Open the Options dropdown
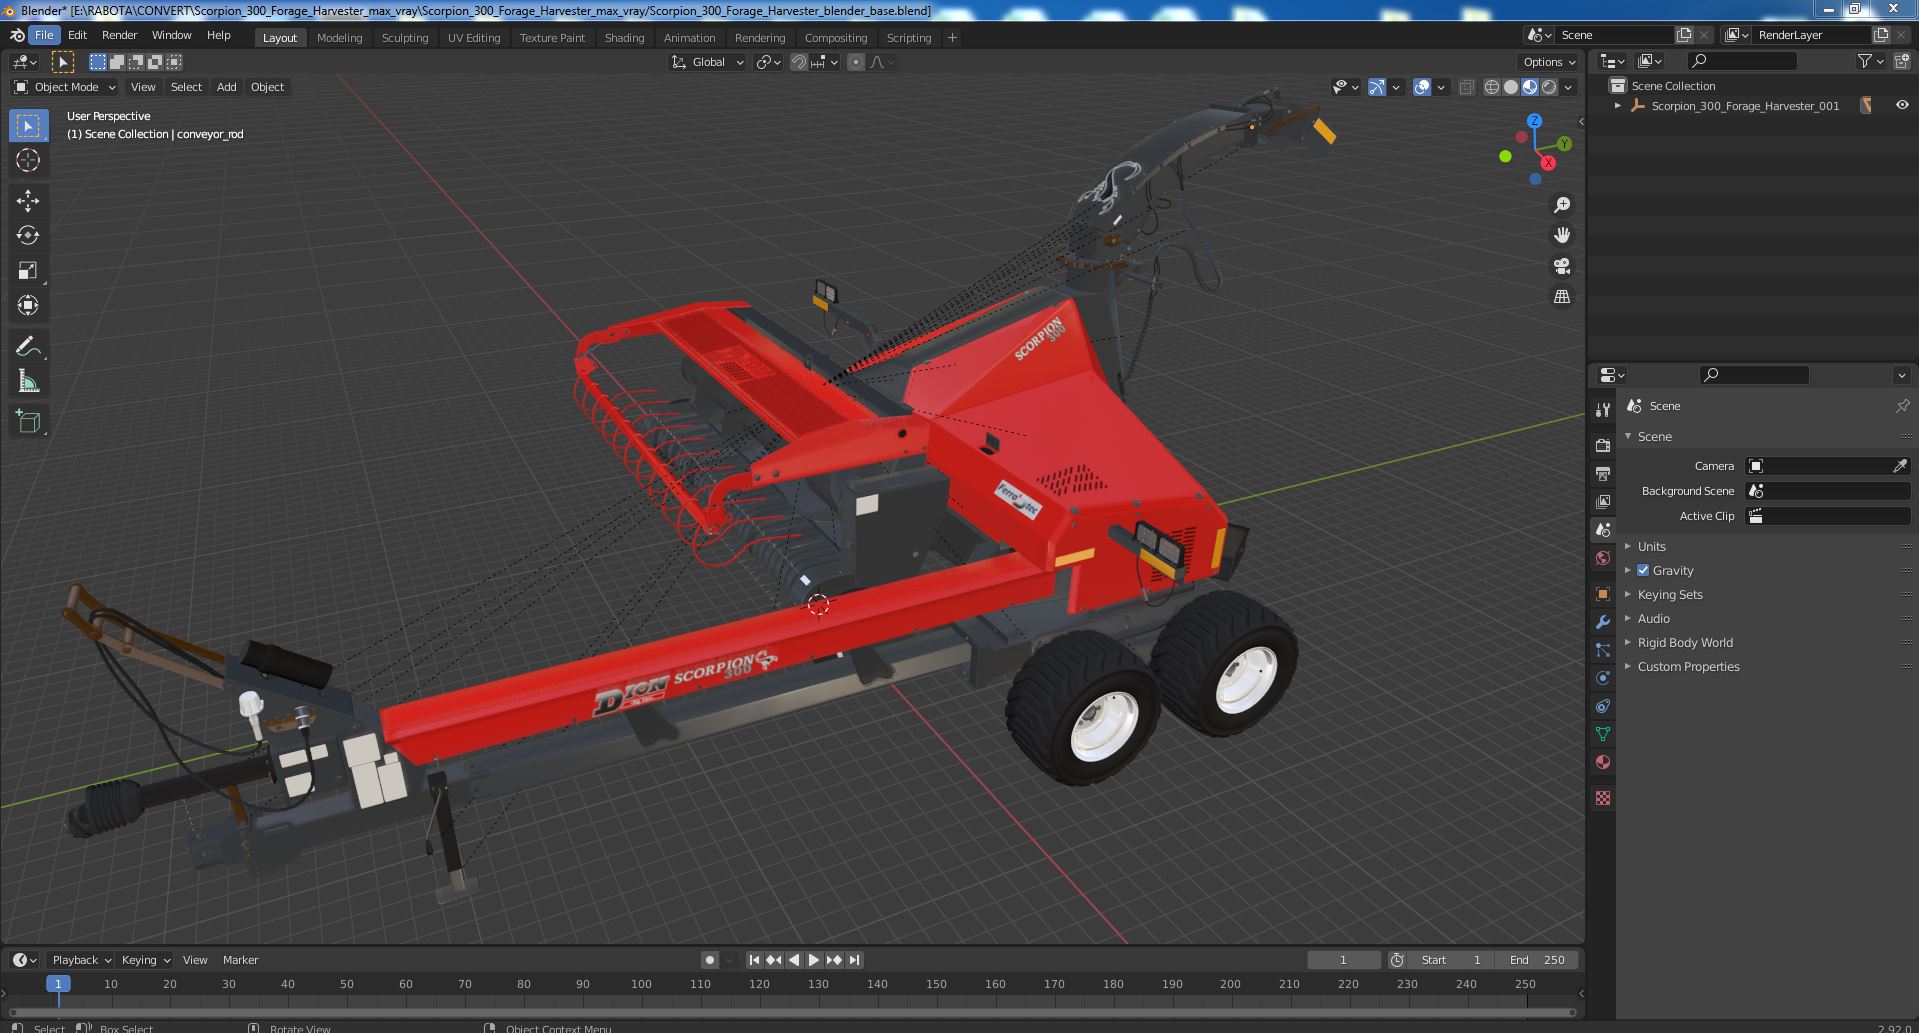Screen dimensions: 1919x1033 (1549, 62)
